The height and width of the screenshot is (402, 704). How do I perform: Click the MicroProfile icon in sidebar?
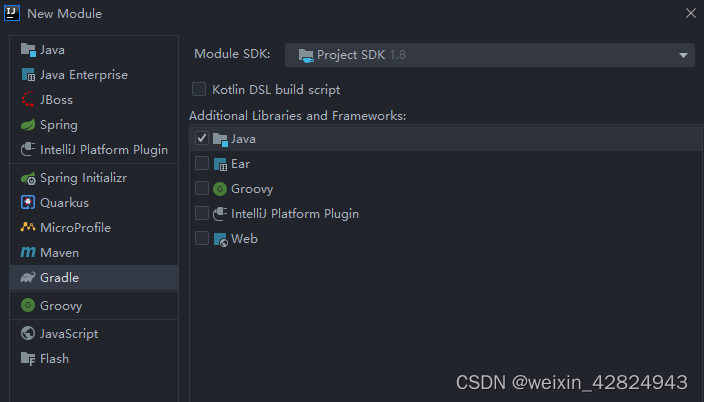[x=28, y=227]
